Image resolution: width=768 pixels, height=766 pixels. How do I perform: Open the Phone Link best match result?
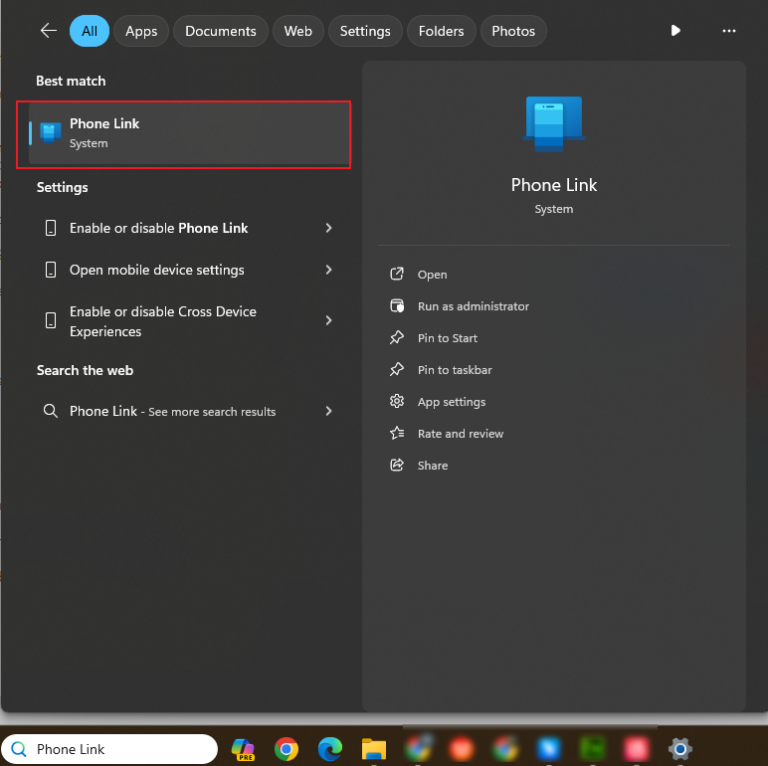189,133
